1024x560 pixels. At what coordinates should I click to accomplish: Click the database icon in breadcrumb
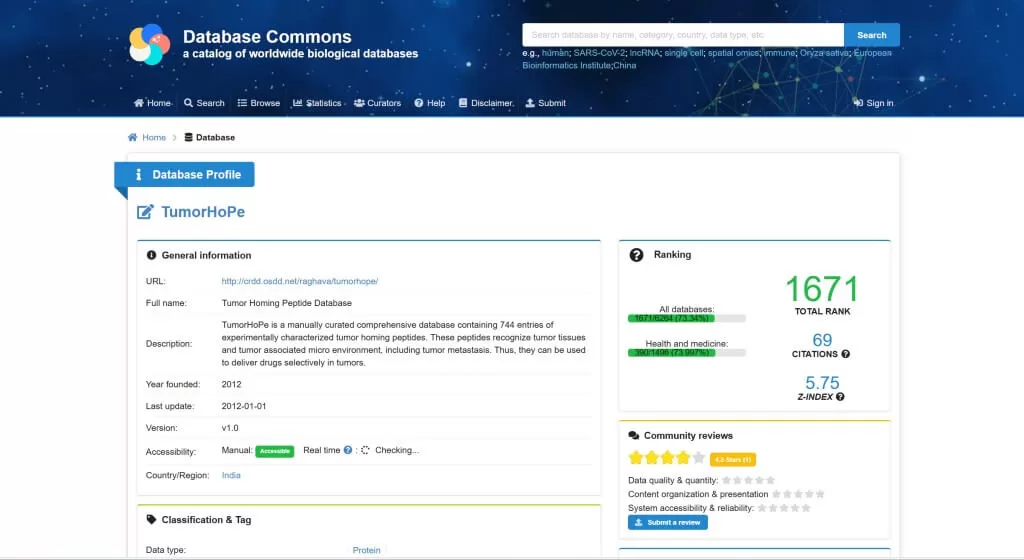pyautogui.click(x=188, y=137)
